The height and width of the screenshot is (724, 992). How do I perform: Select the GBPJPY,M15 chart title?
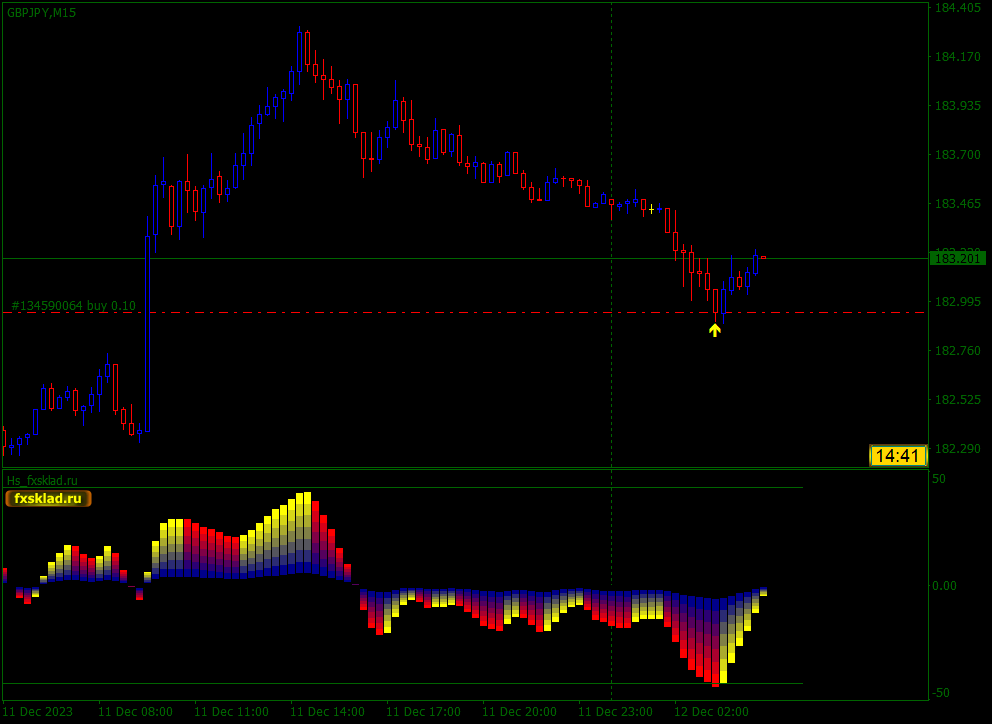click(42, 13)
